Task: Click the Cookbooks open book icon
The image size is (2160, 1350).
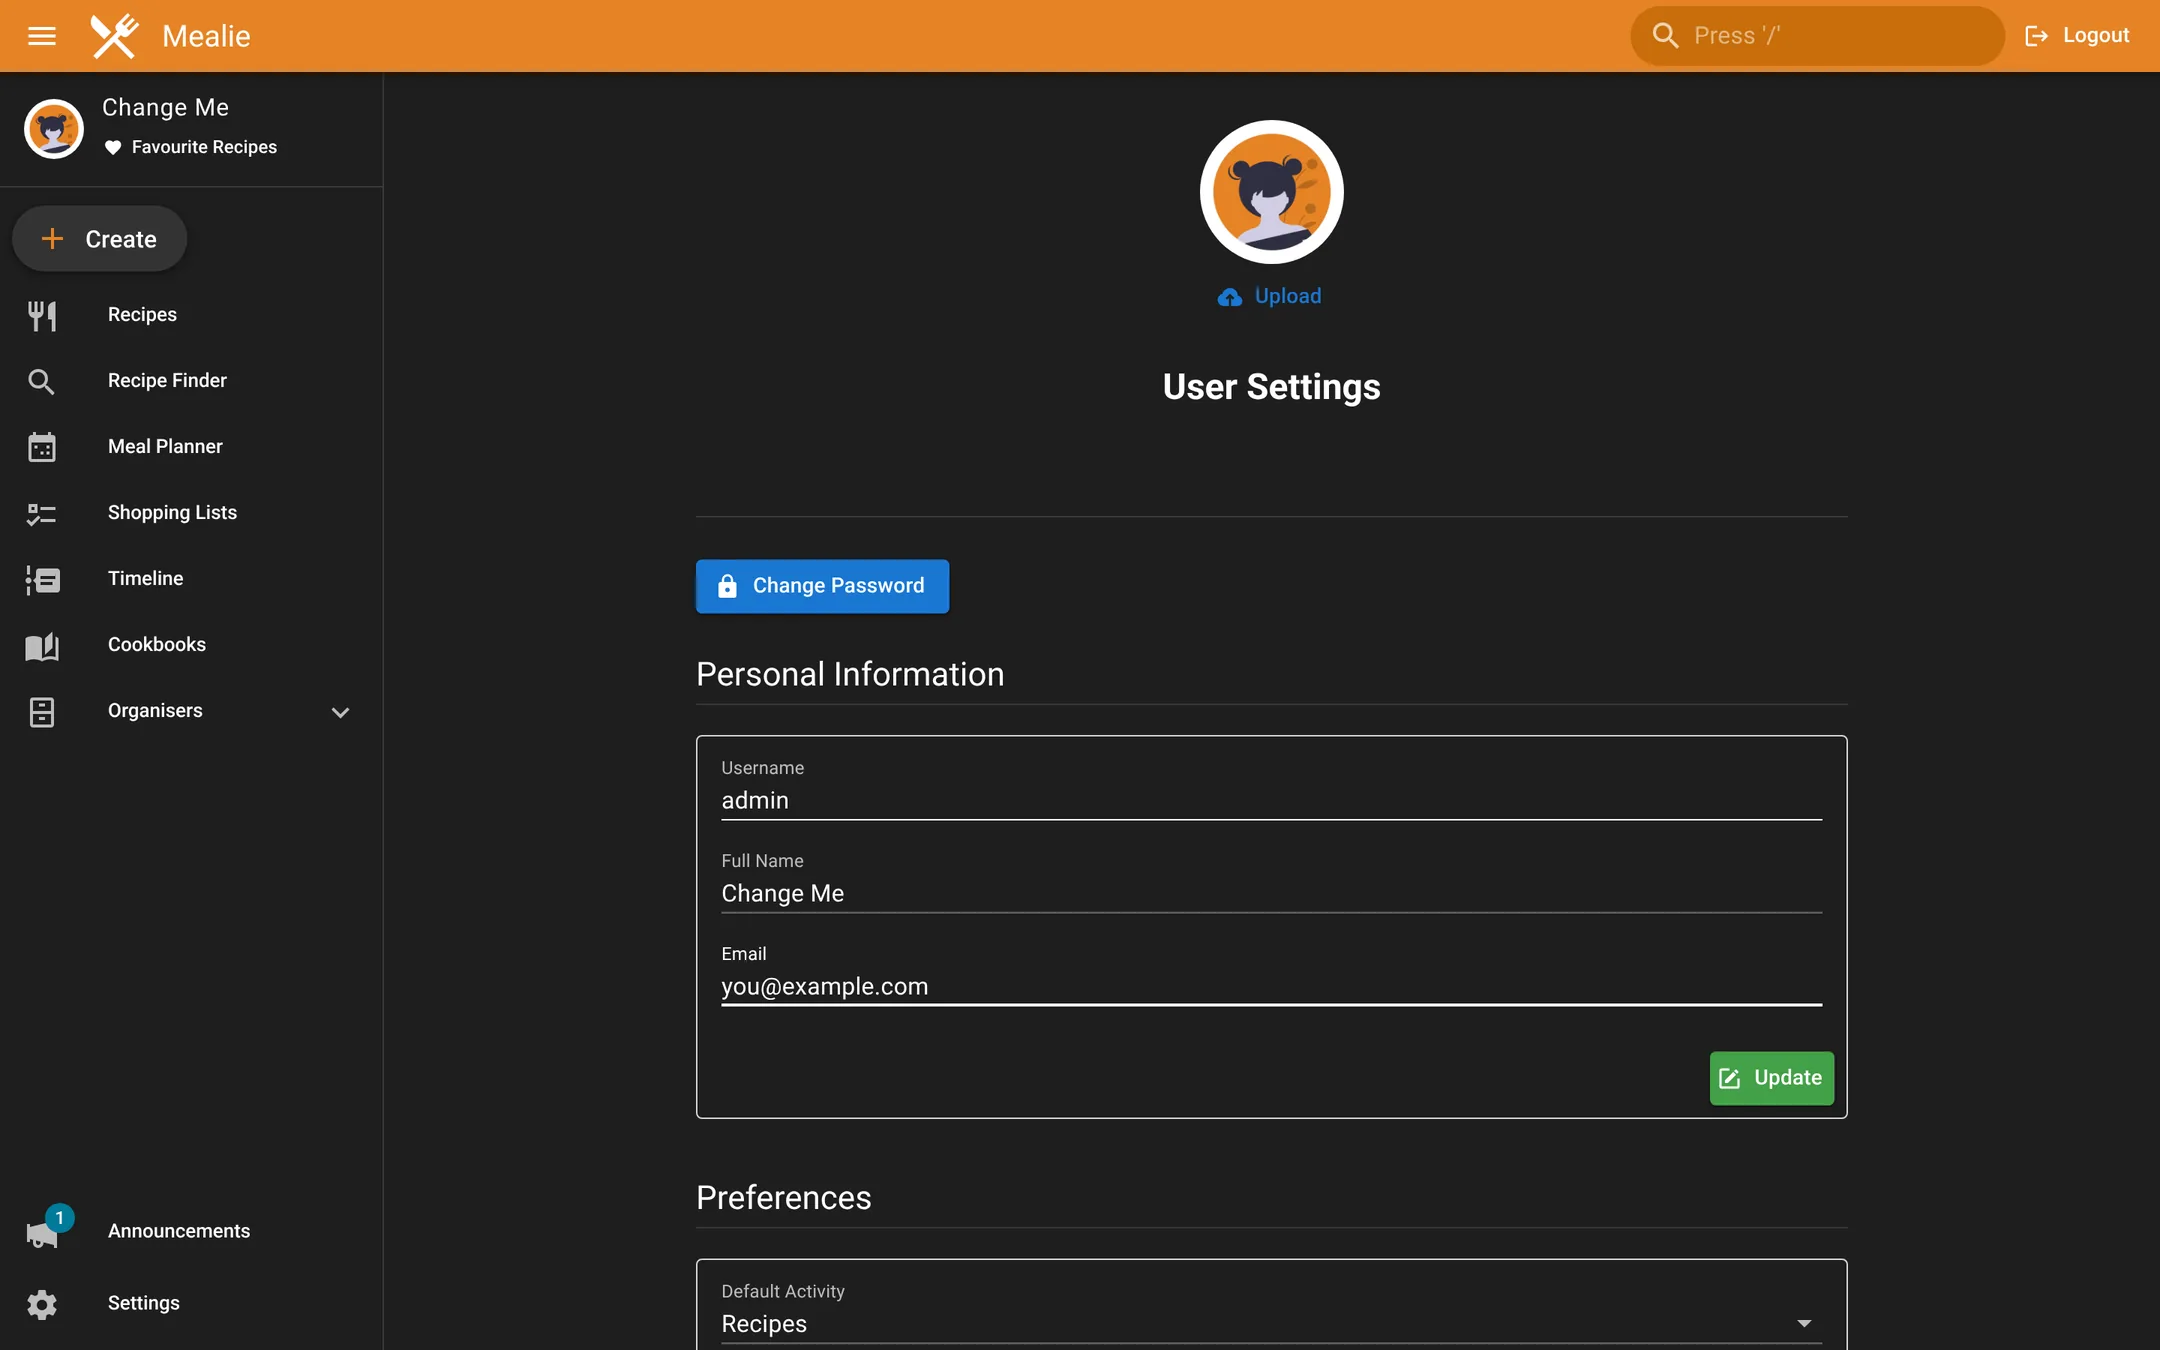Action: click(42, 645)
